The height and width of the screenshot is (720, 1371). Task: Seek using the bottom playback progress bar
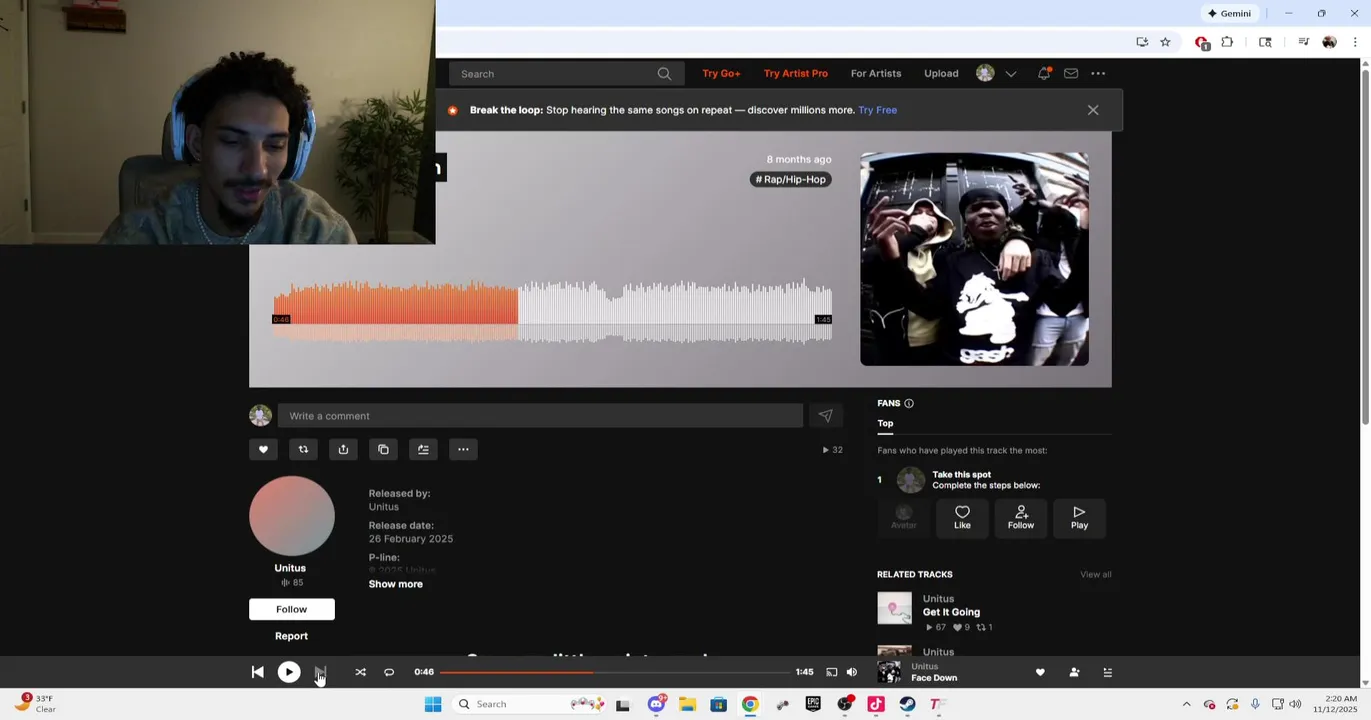pos(613,672)
